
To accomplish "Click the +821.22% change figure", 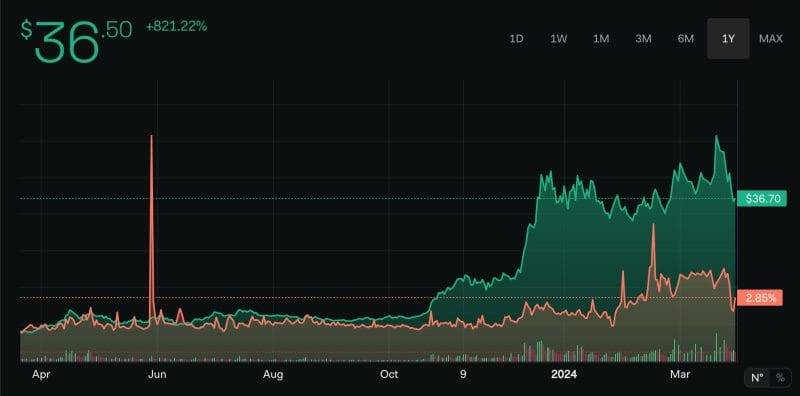I will (x=177, y=27).
